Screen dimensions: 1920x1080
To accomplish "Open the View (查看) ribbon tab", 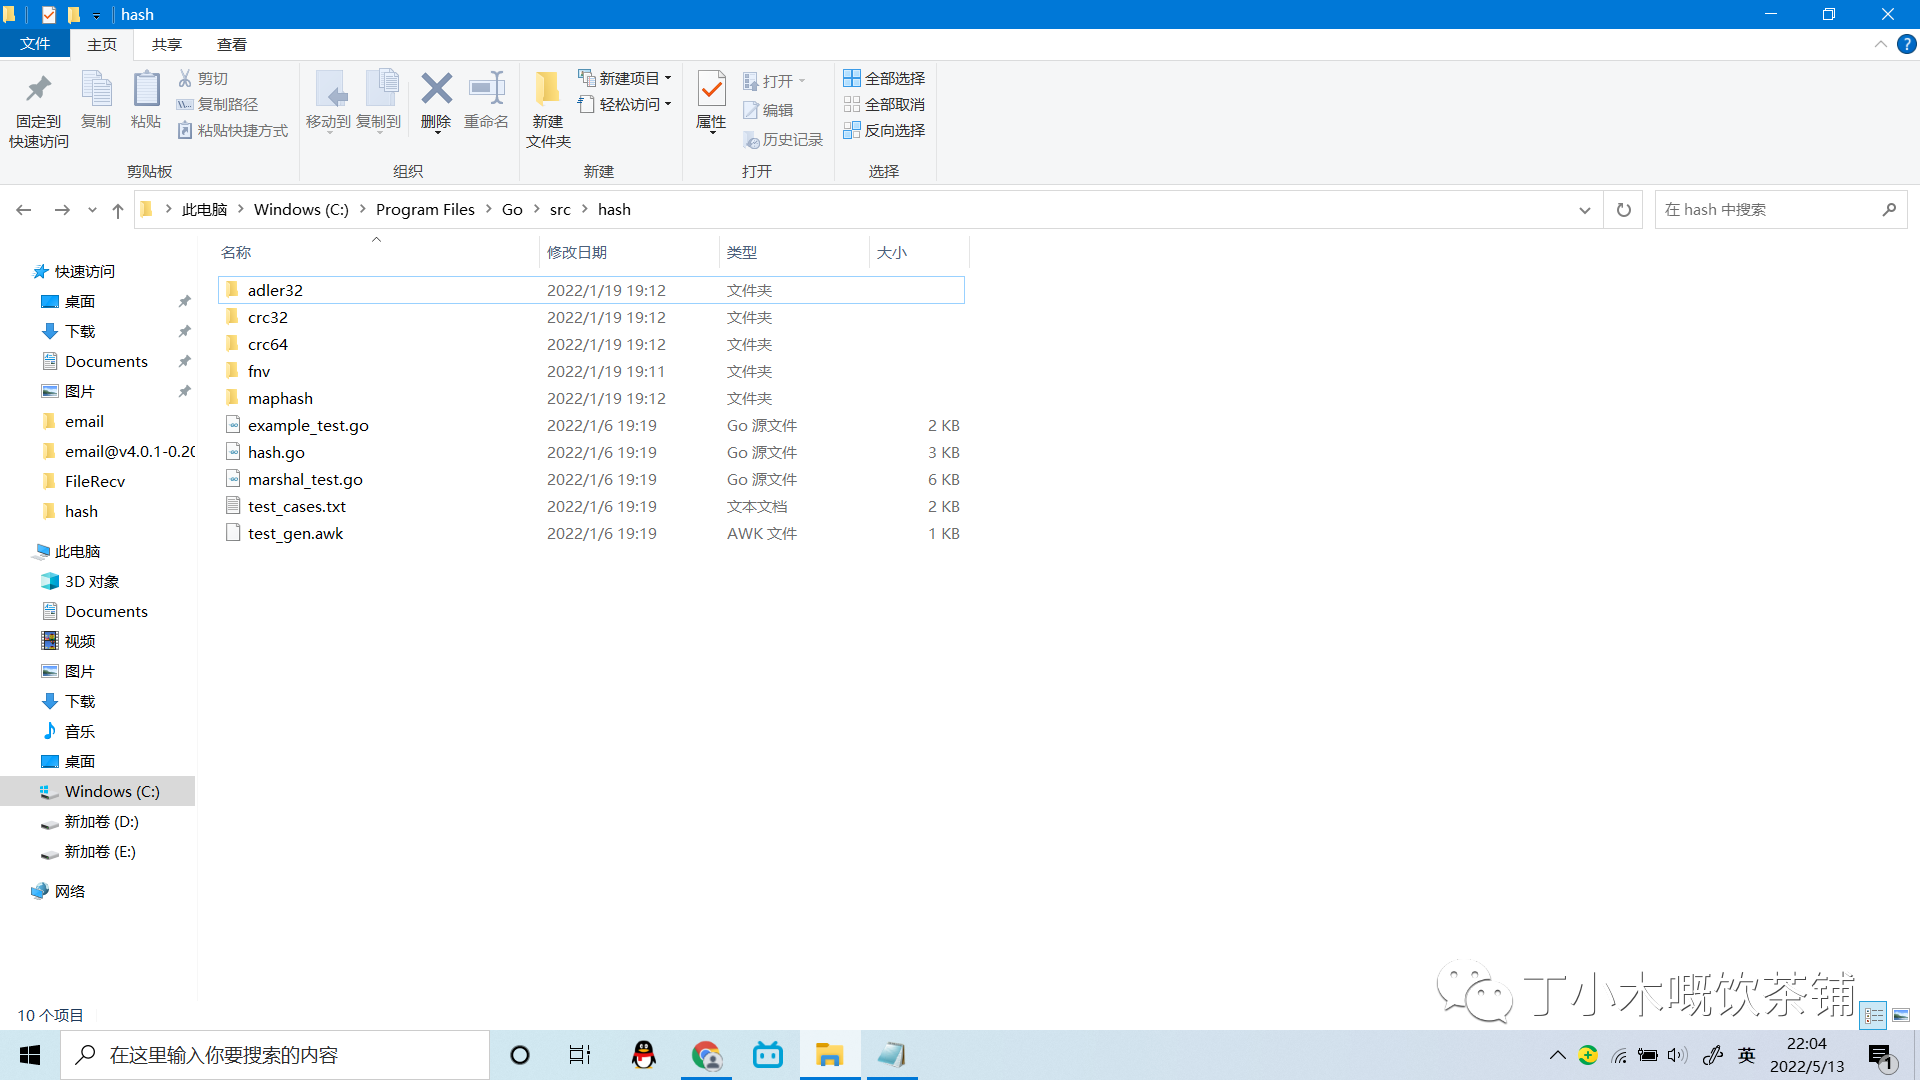I will 231,44.
